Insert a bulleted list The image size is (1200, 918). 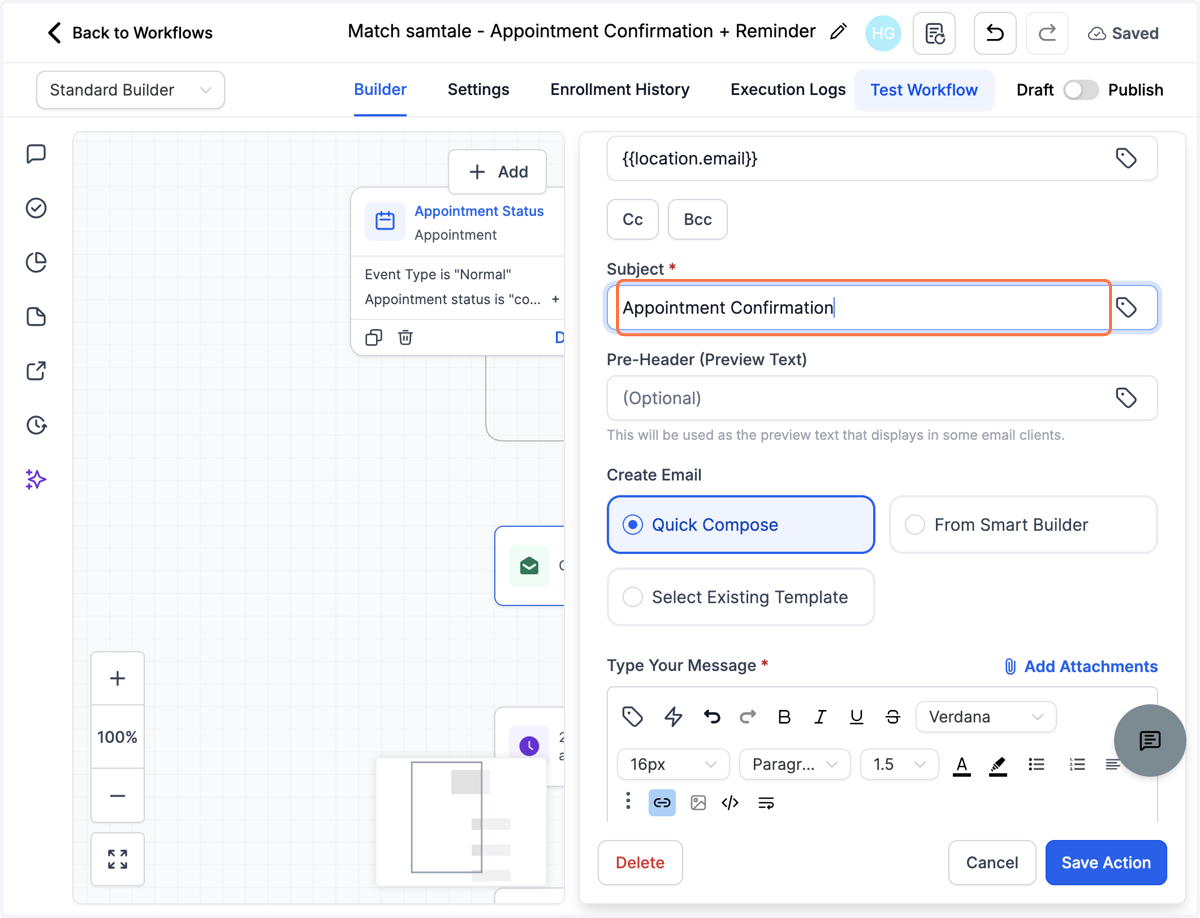[1037, 764]
